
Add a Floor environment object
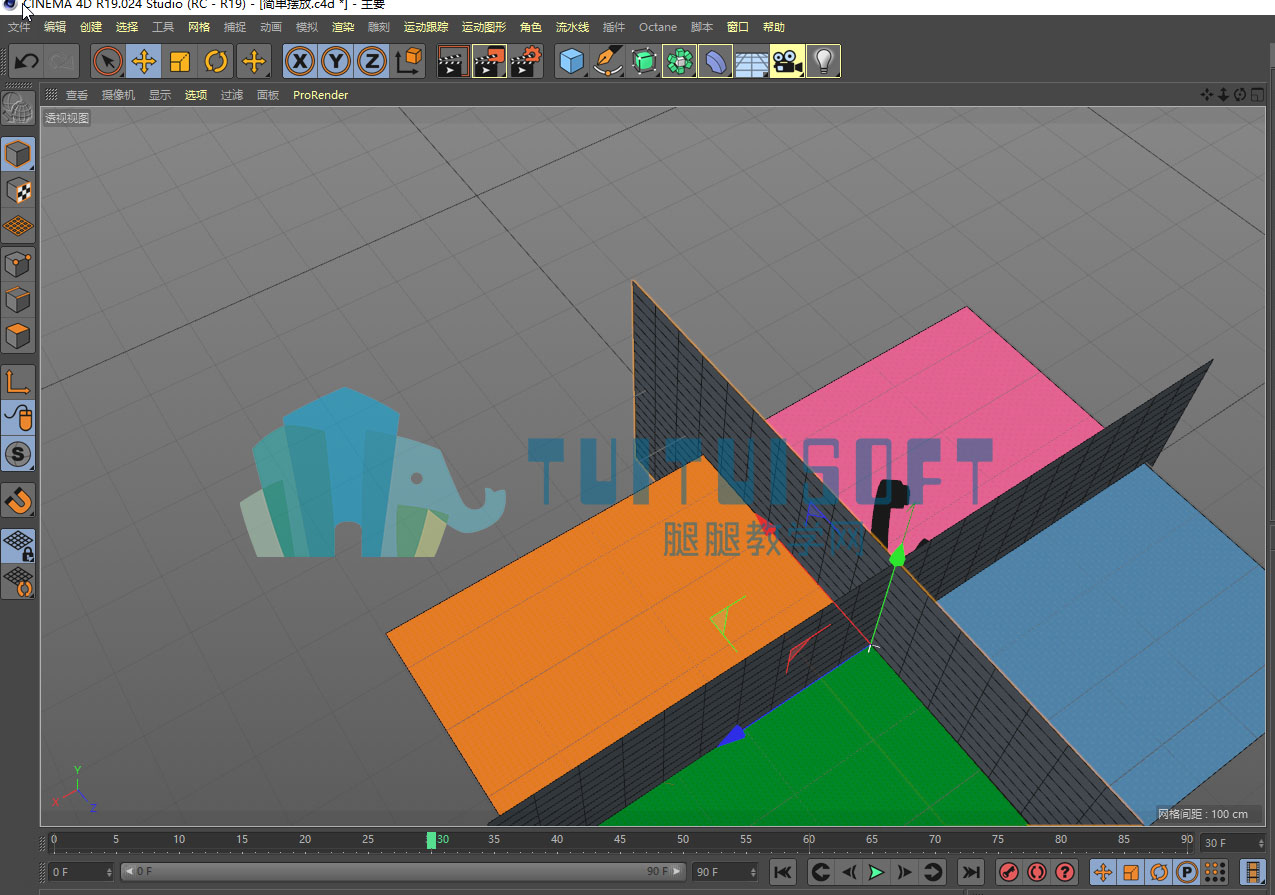point(751,62)
